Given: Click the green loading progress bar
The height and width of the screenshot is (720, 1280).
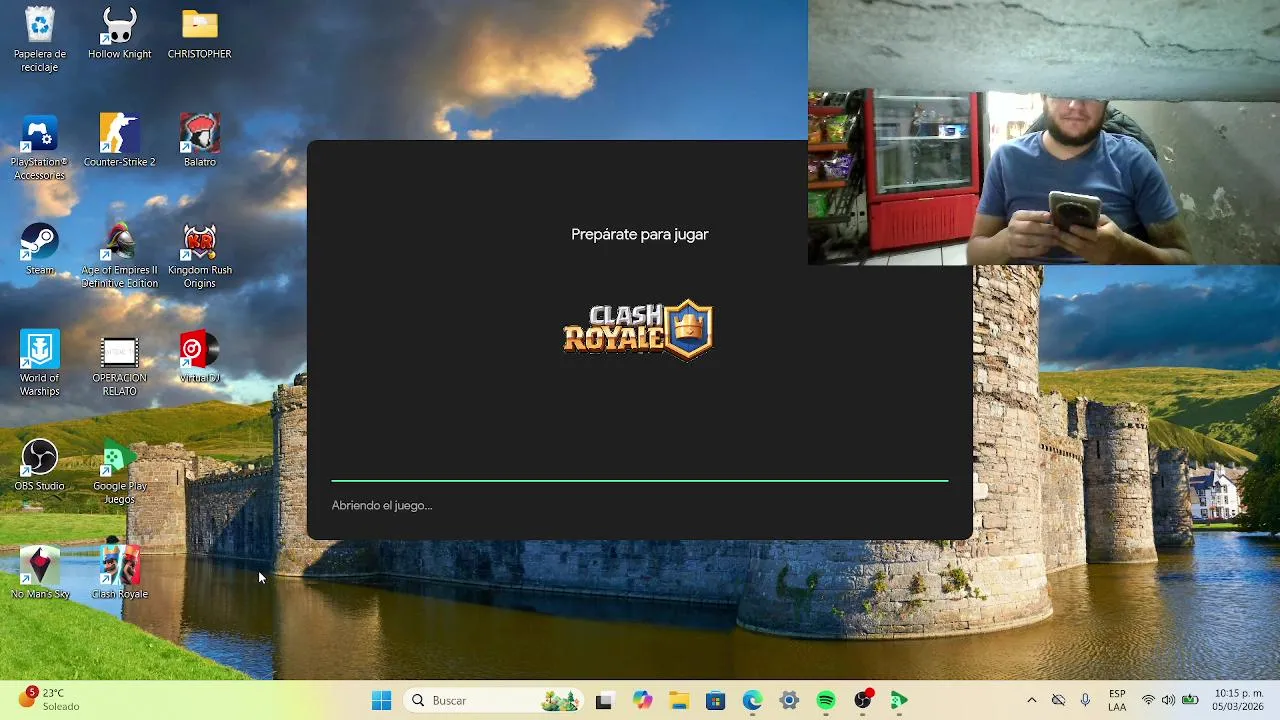Looking at the screenshot, I should (x=640, y=481).
